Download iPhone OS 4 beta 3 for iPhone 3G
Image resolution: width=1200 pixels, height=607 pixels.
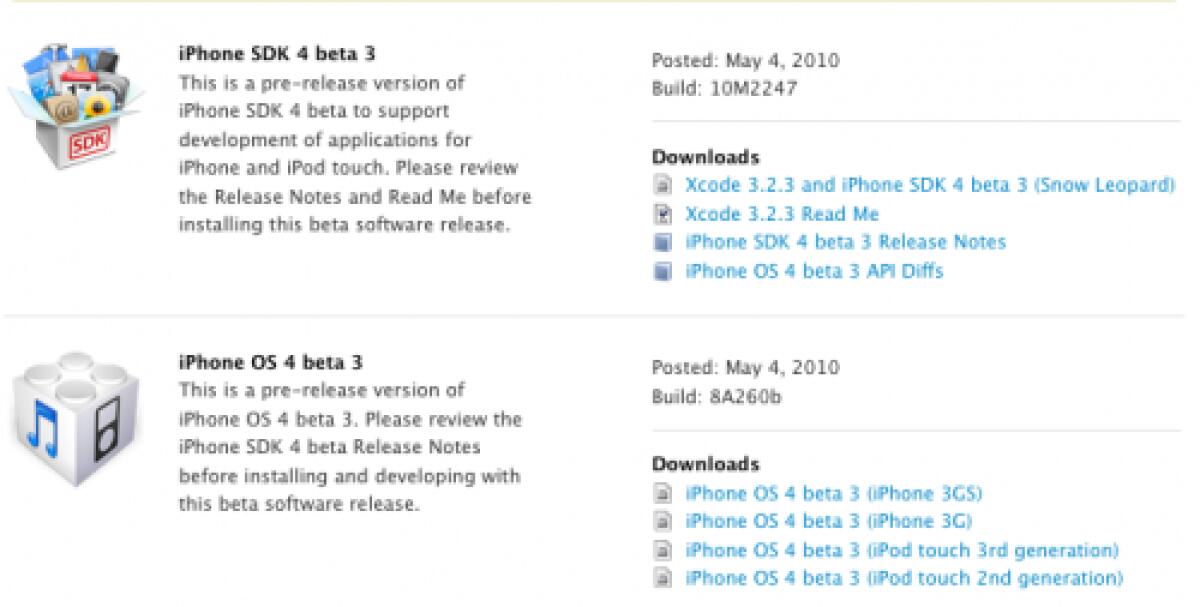pos(830,521)
